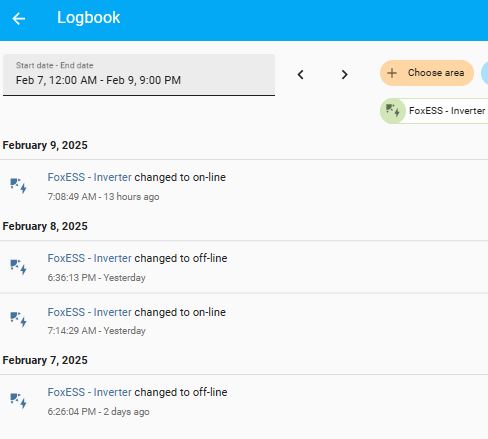Image resolution: width=488 pixels, height=439 pixels.
Task: Click the inverter icon beside 6:26:04 PM entry
Action: (18, 400)
